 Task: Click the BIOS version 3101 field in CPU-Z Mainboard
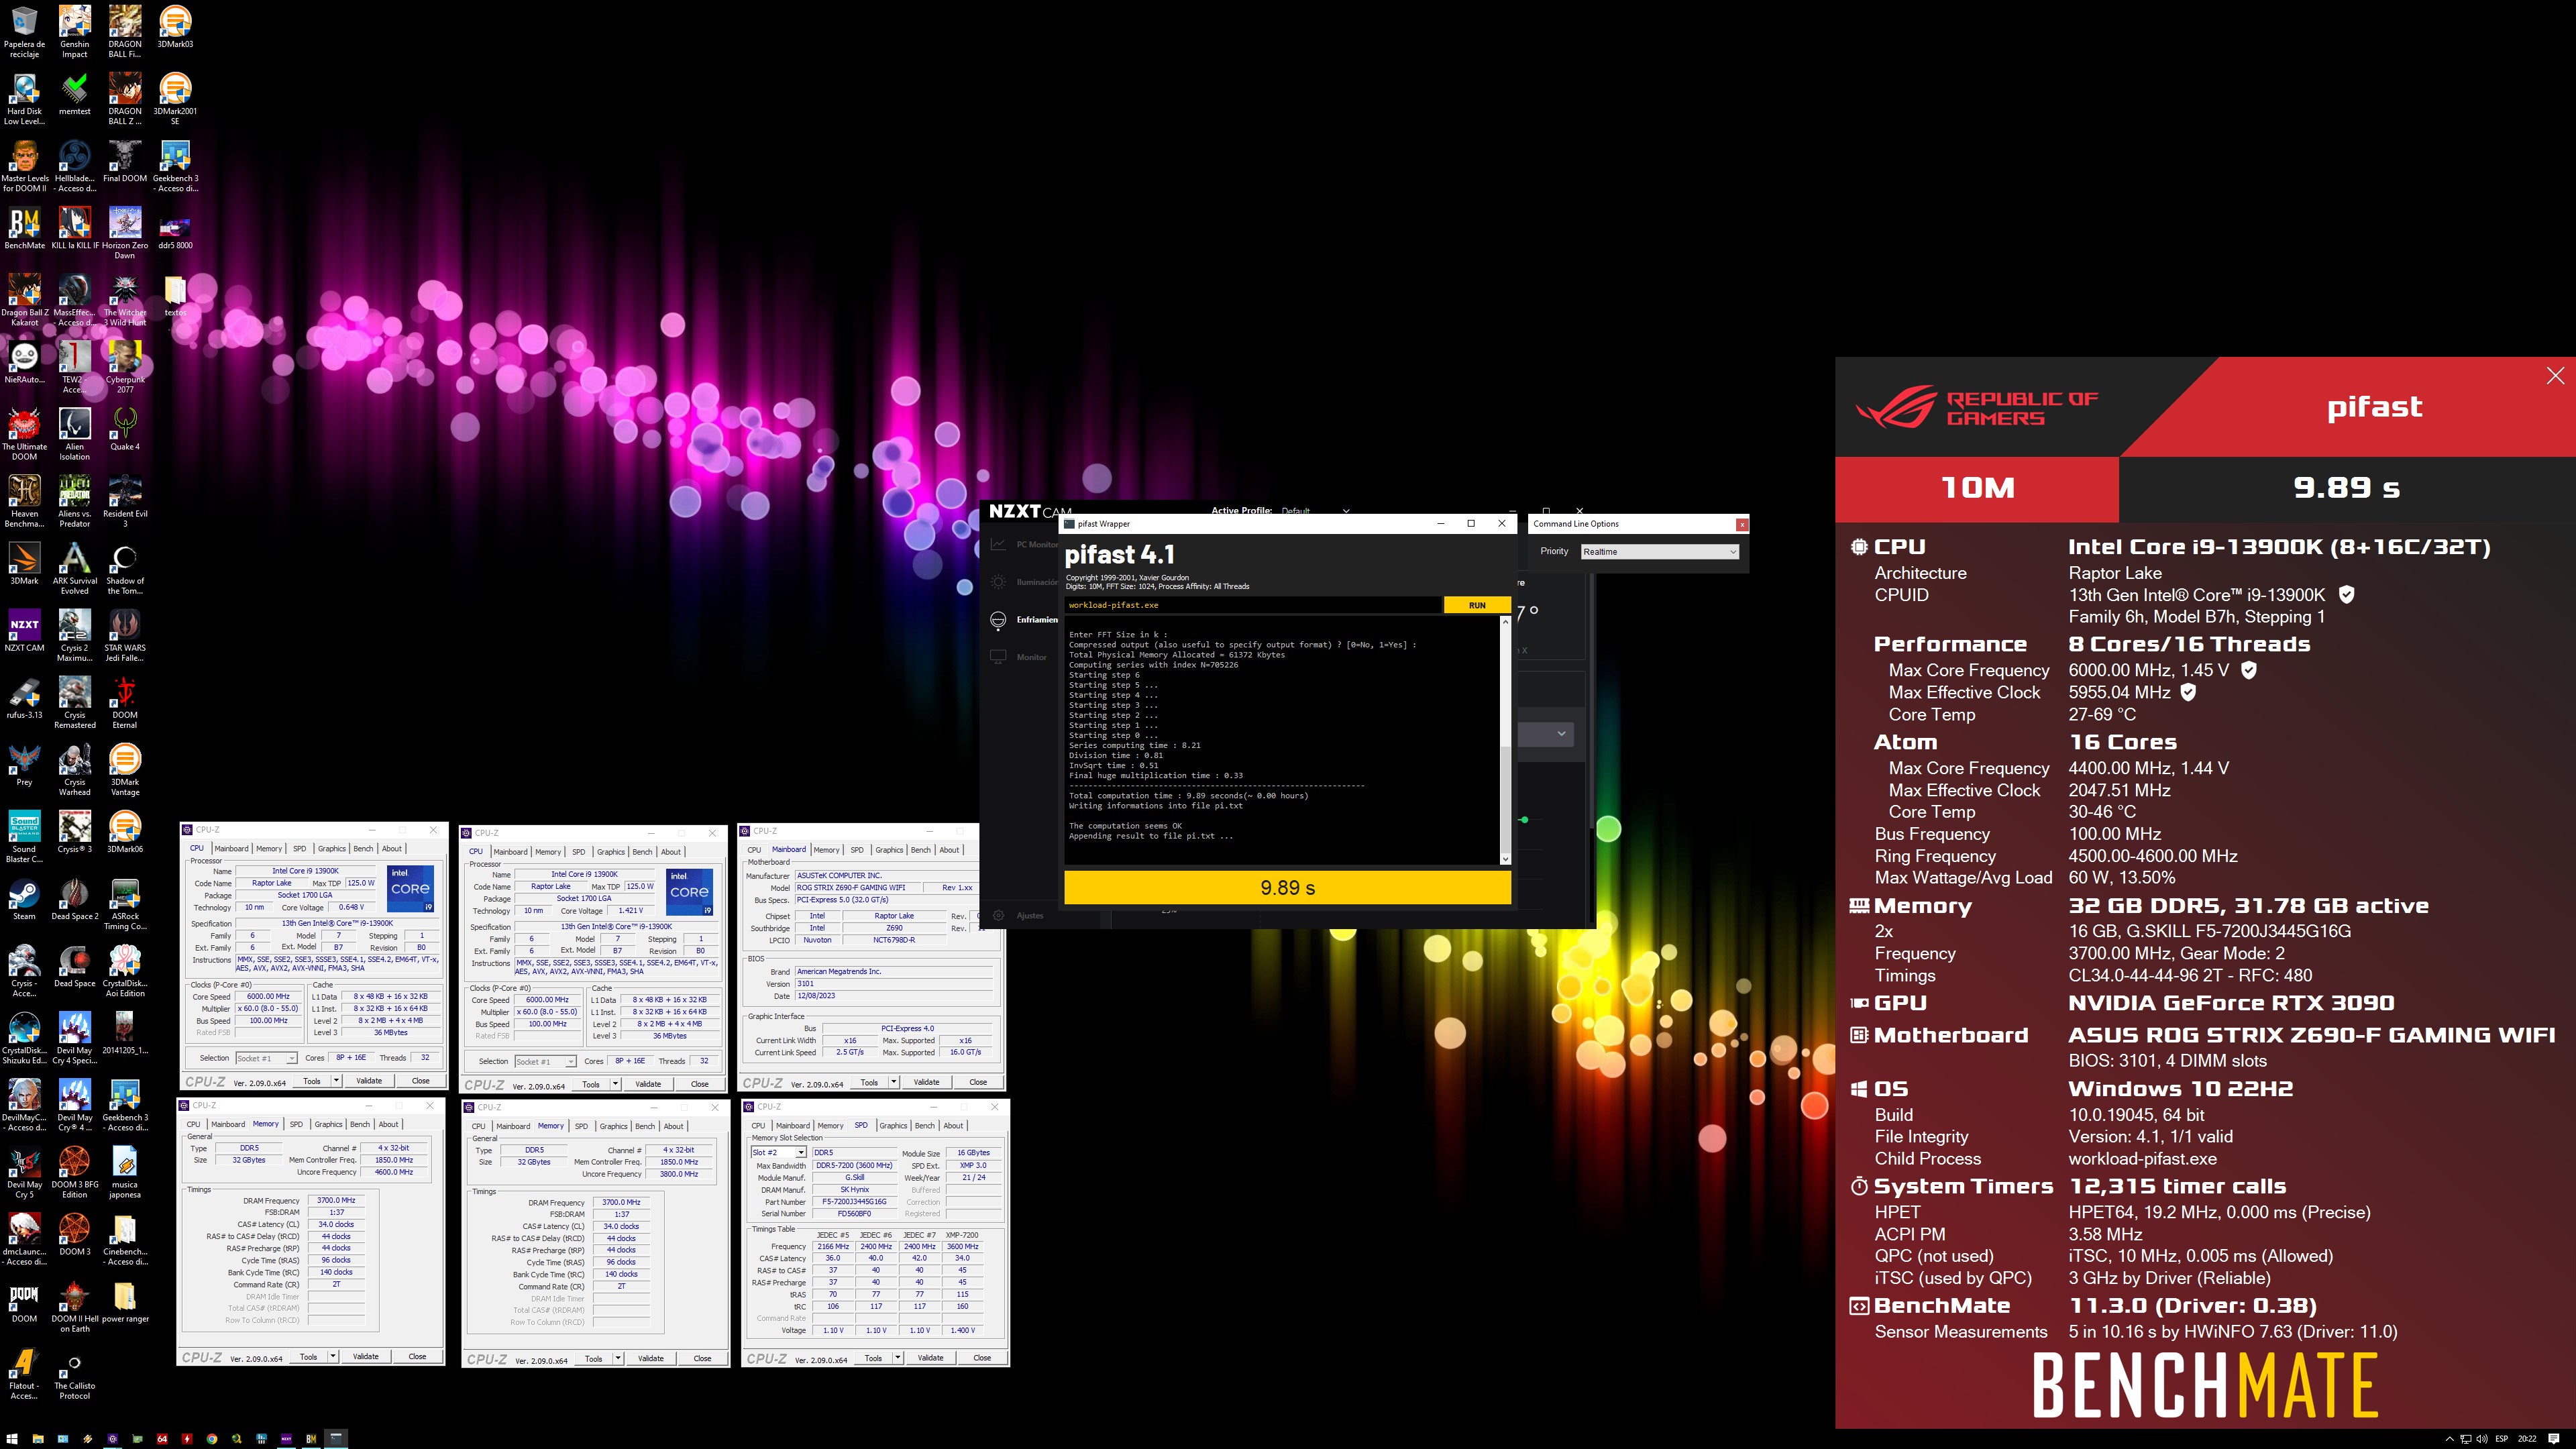coord(895,984)
